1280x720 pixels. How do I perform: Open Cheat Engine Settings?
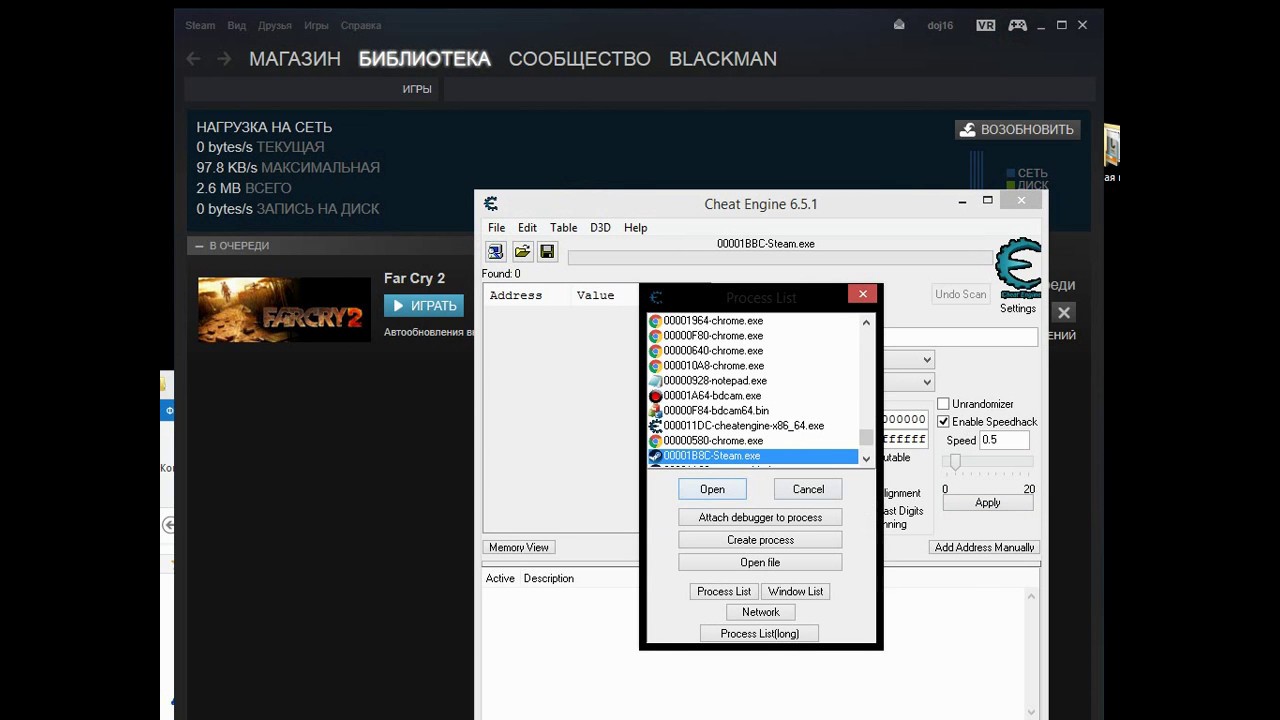[1018, 308]
